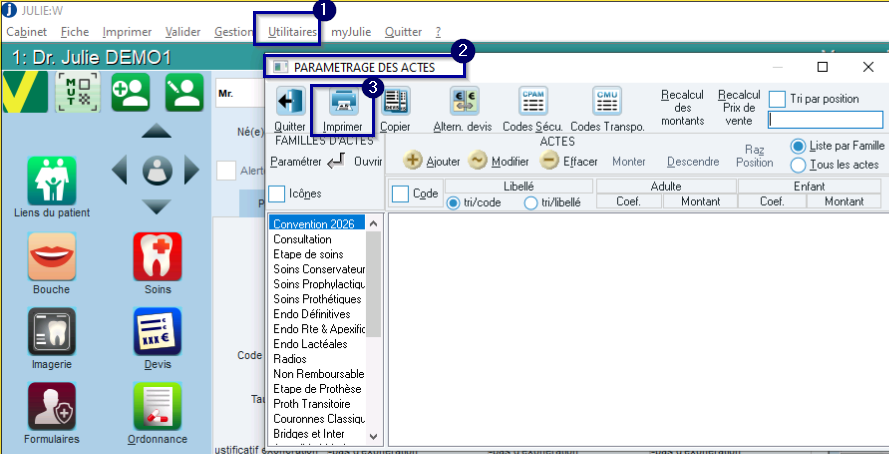Click the Monter button
Screen dimensions: 889x454
(x=629, y=162)
